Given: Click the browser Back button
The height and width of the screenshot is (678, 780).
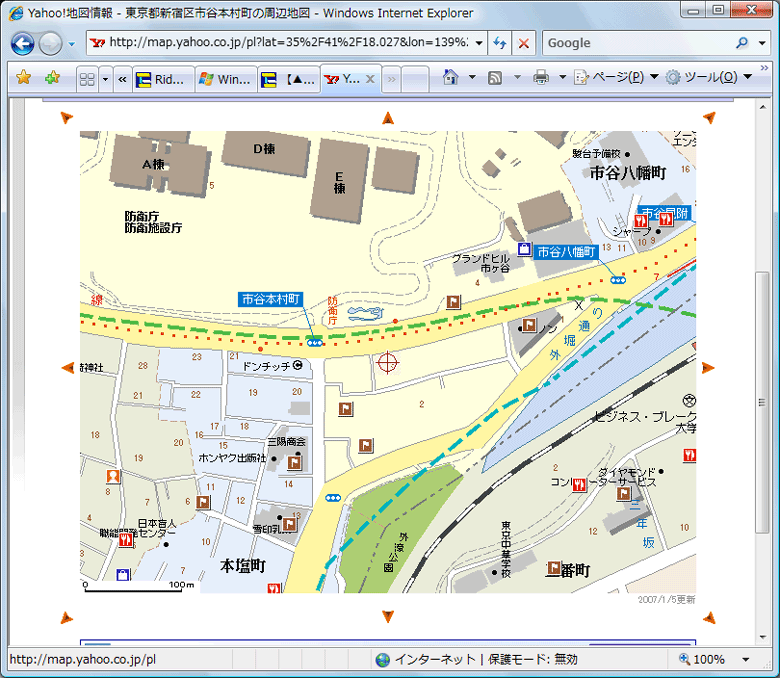Looking at the screenshot, I should (x=23, y=44).
